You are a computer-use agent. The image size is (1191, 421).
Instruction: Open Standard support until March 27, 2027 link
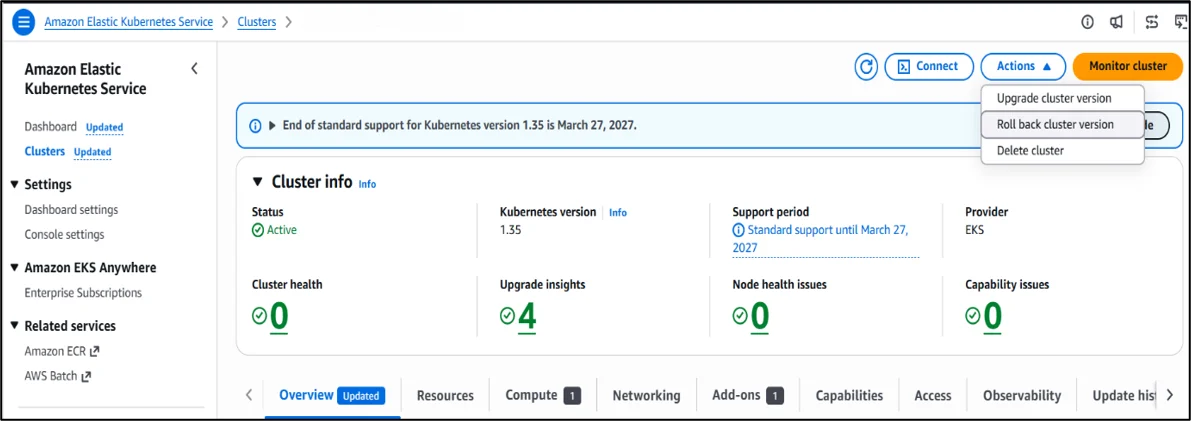pos(826,239)
